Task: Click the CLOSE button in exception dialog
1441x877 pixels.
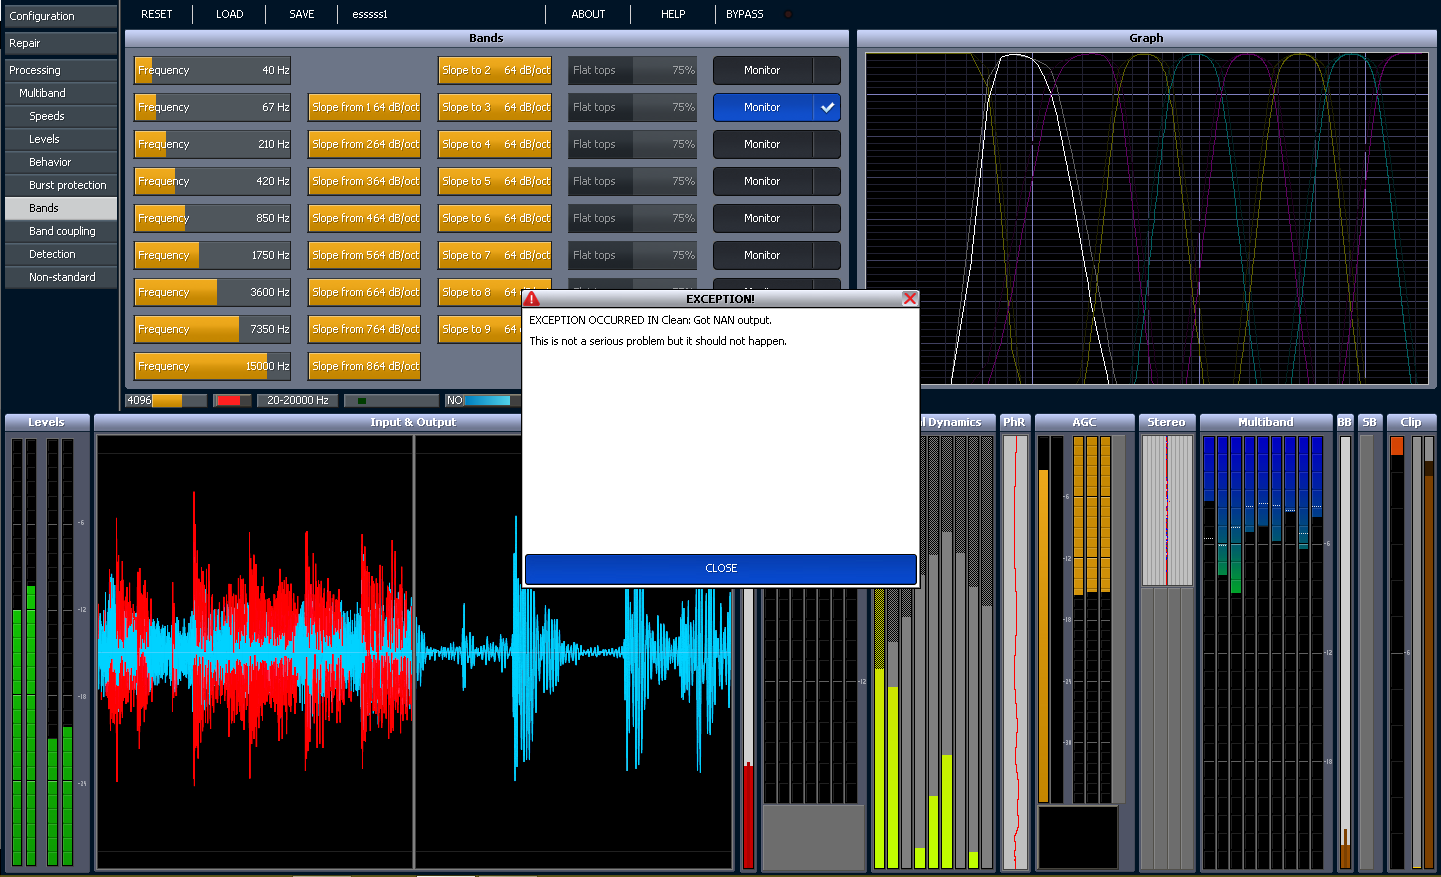Action: [721, 569]
